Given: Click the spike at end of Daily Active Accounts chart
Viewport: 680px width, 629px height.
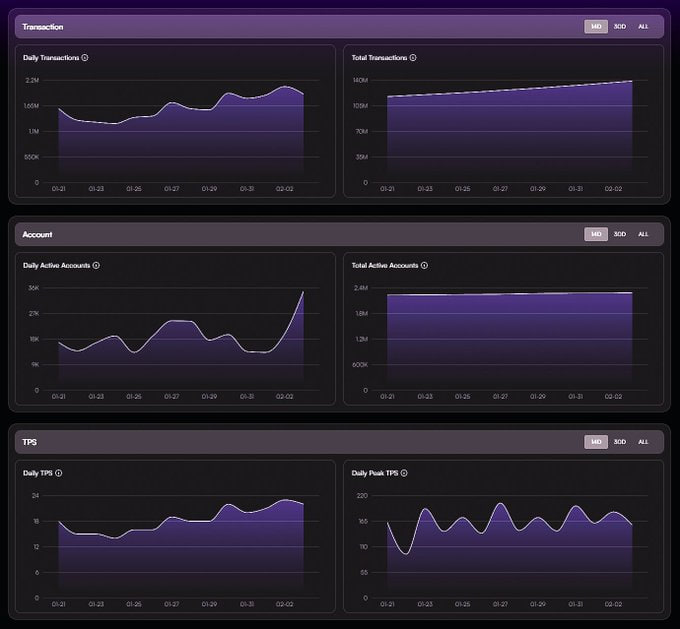Looking at the screenshot, I should (x=302, y=293).
